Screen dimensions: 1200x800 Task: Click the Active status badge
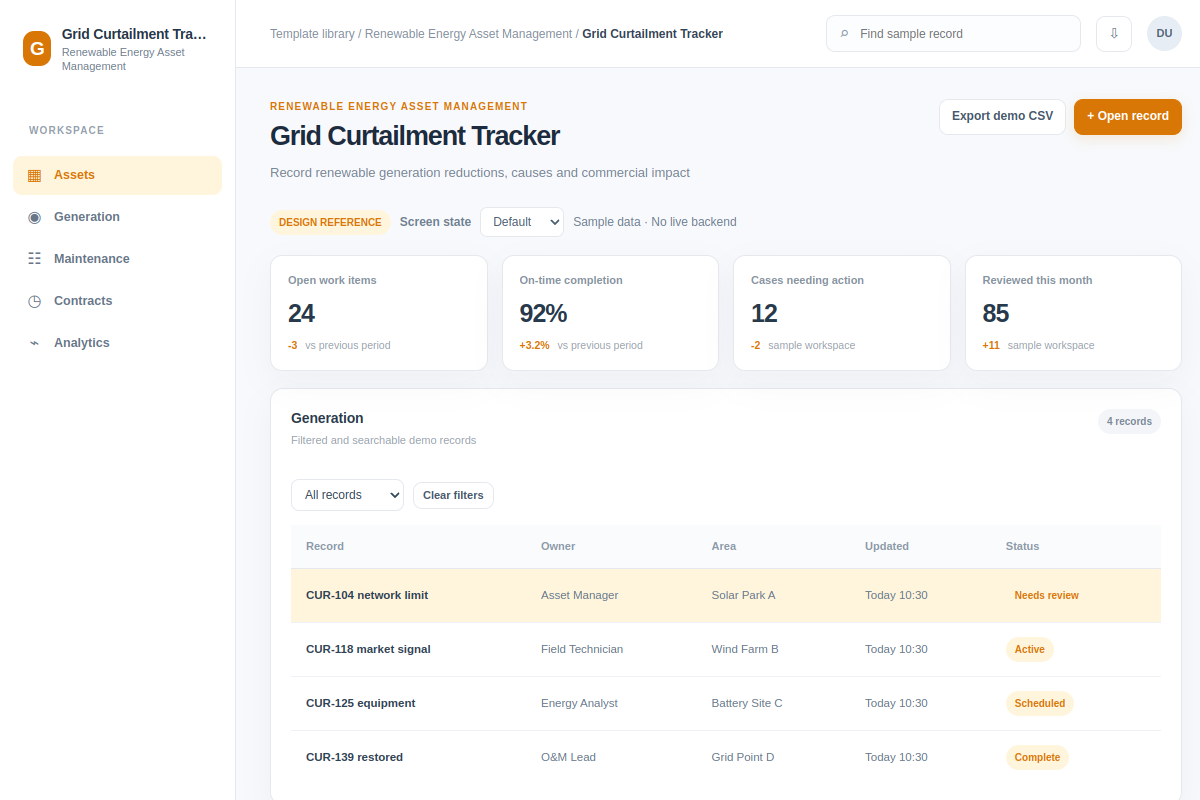pos(1029,650)
